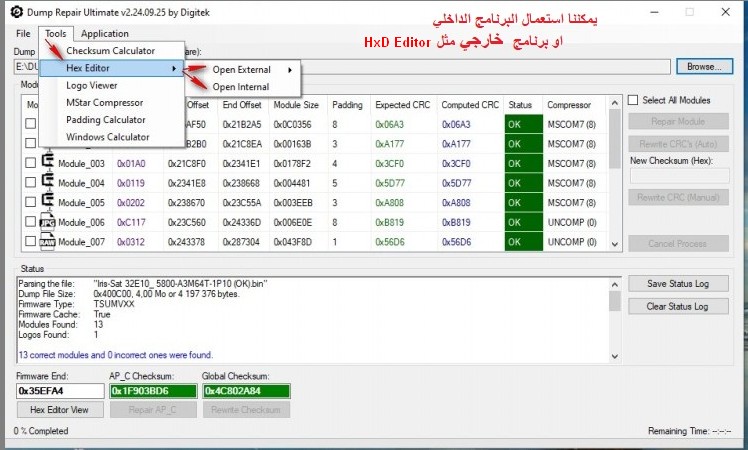748x450 pixels.
Task: Open the Application menu
Action: tap(104, 33)
